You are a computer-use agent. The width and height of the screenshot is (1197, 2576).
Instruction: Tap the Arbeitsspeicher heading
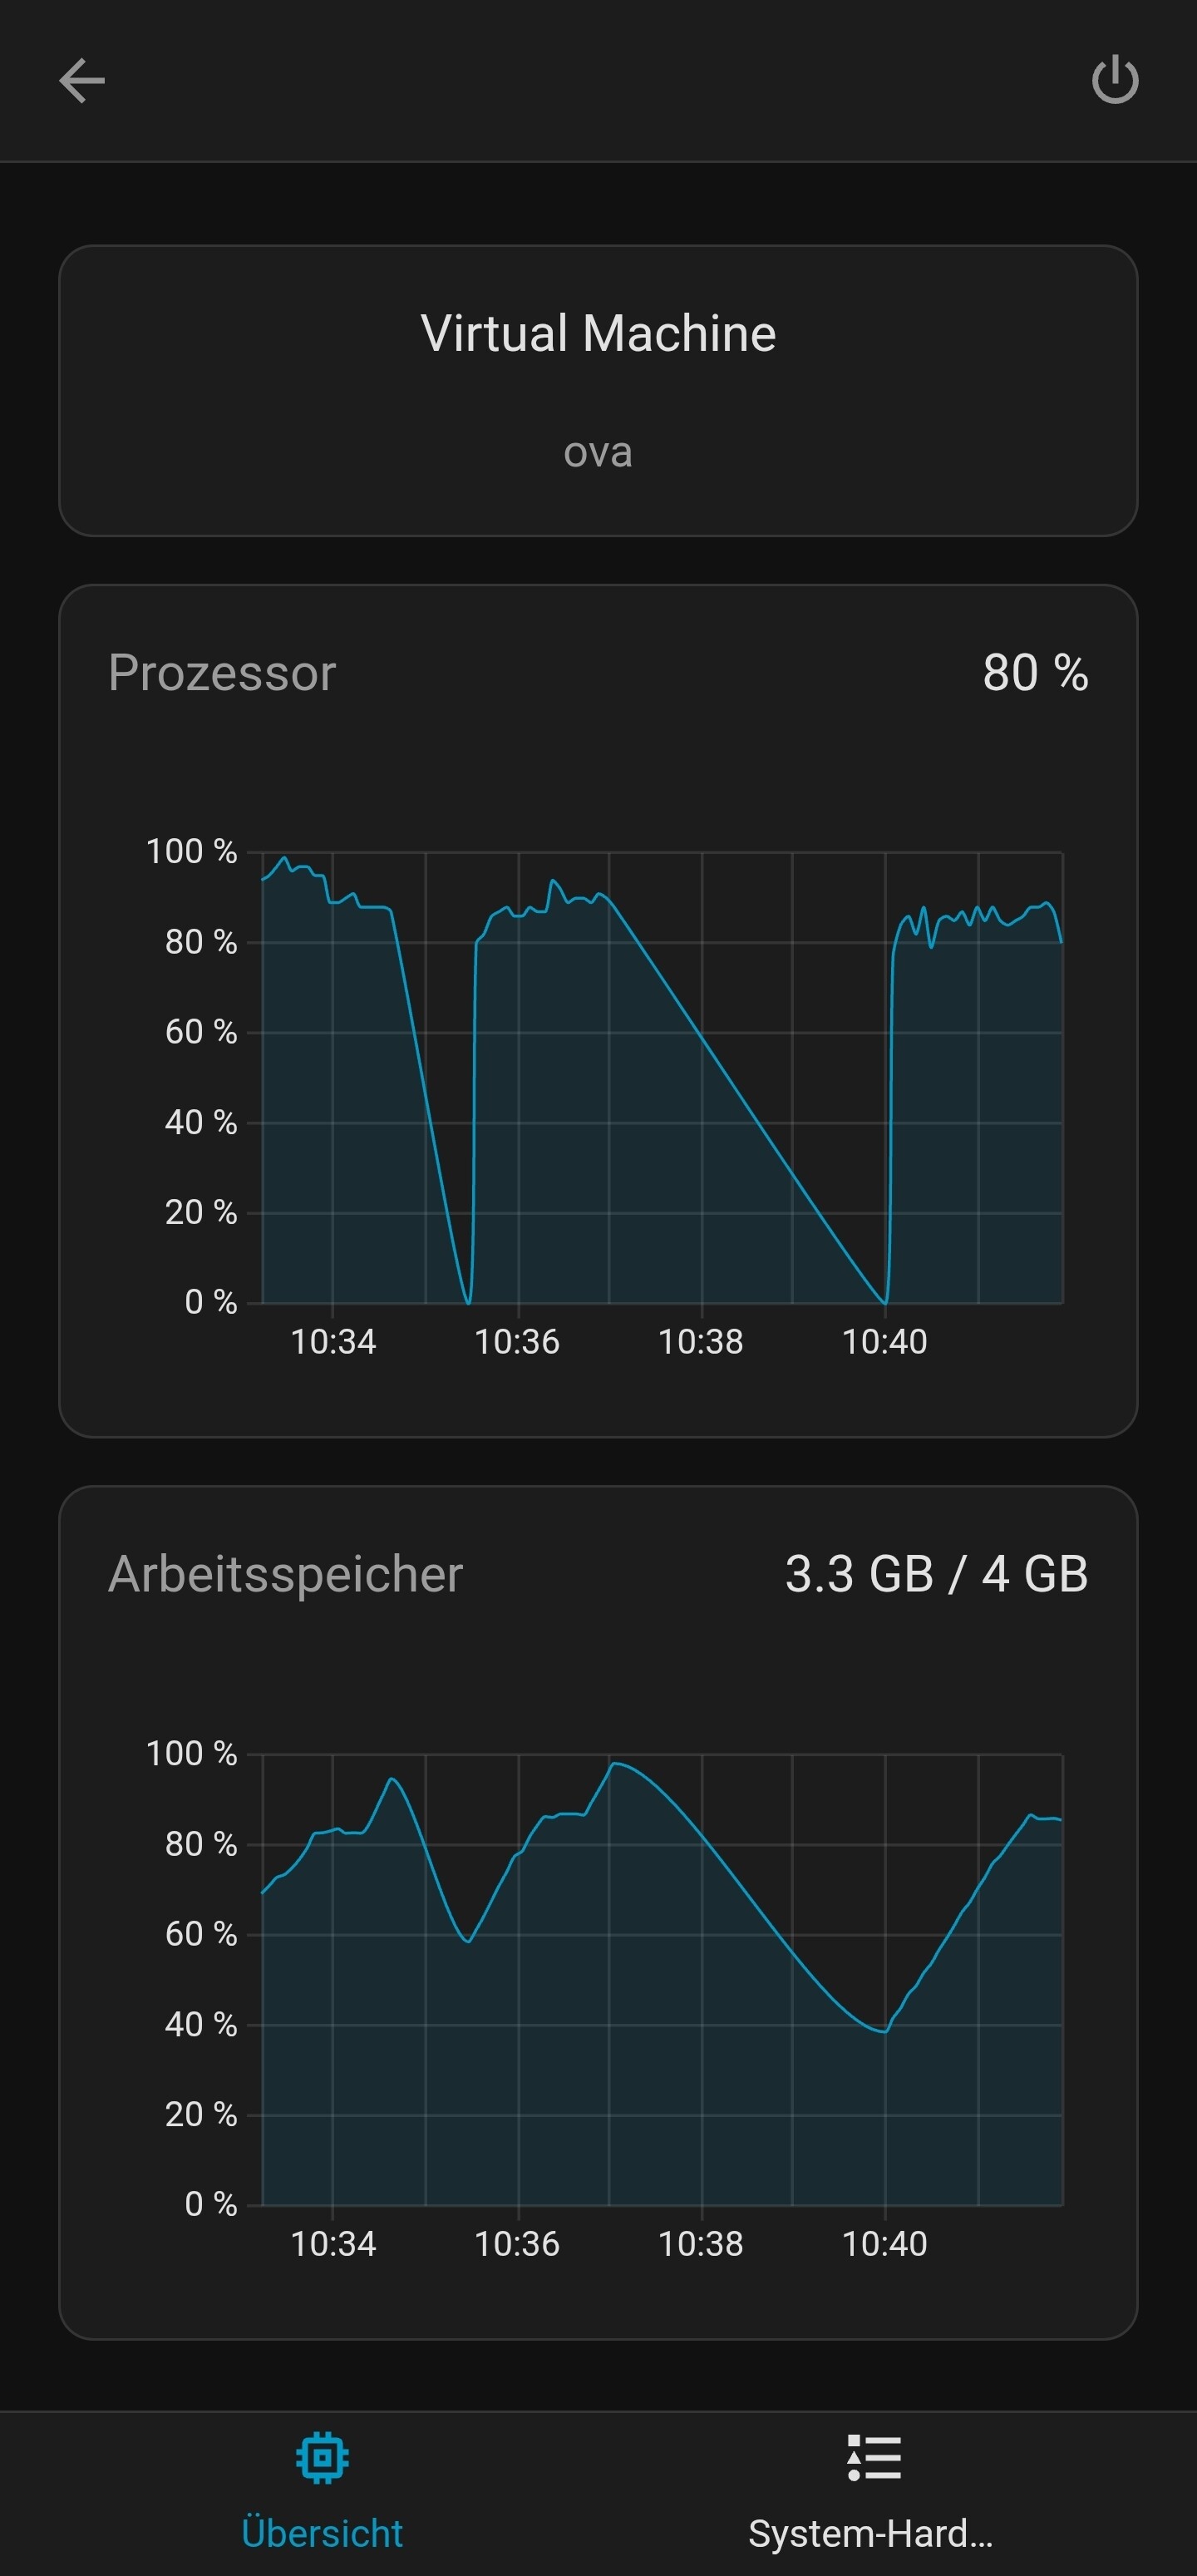click(x=285, y=1574)
